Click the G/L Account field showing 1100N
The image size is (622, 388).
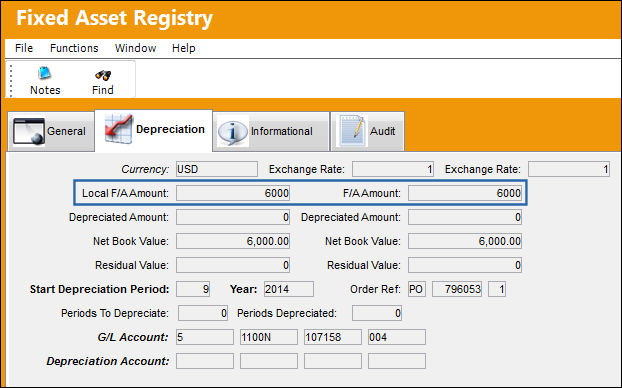pyautogui.click(x=269, y=337)
